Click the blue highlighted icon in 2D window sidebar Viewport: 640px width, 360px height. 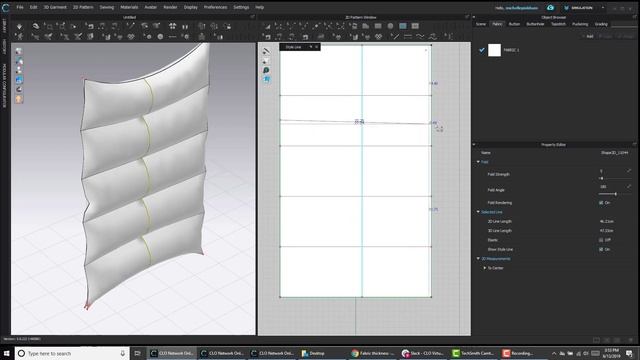click(x=266, y=79)
